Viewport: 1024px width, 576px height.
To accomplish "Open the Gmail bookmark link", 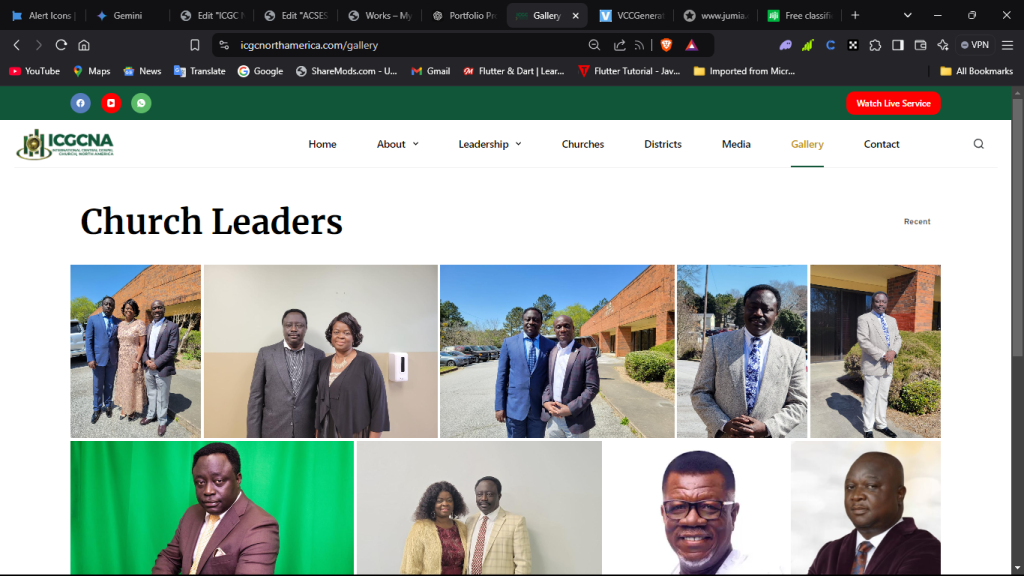I will [x=431, y=71].
